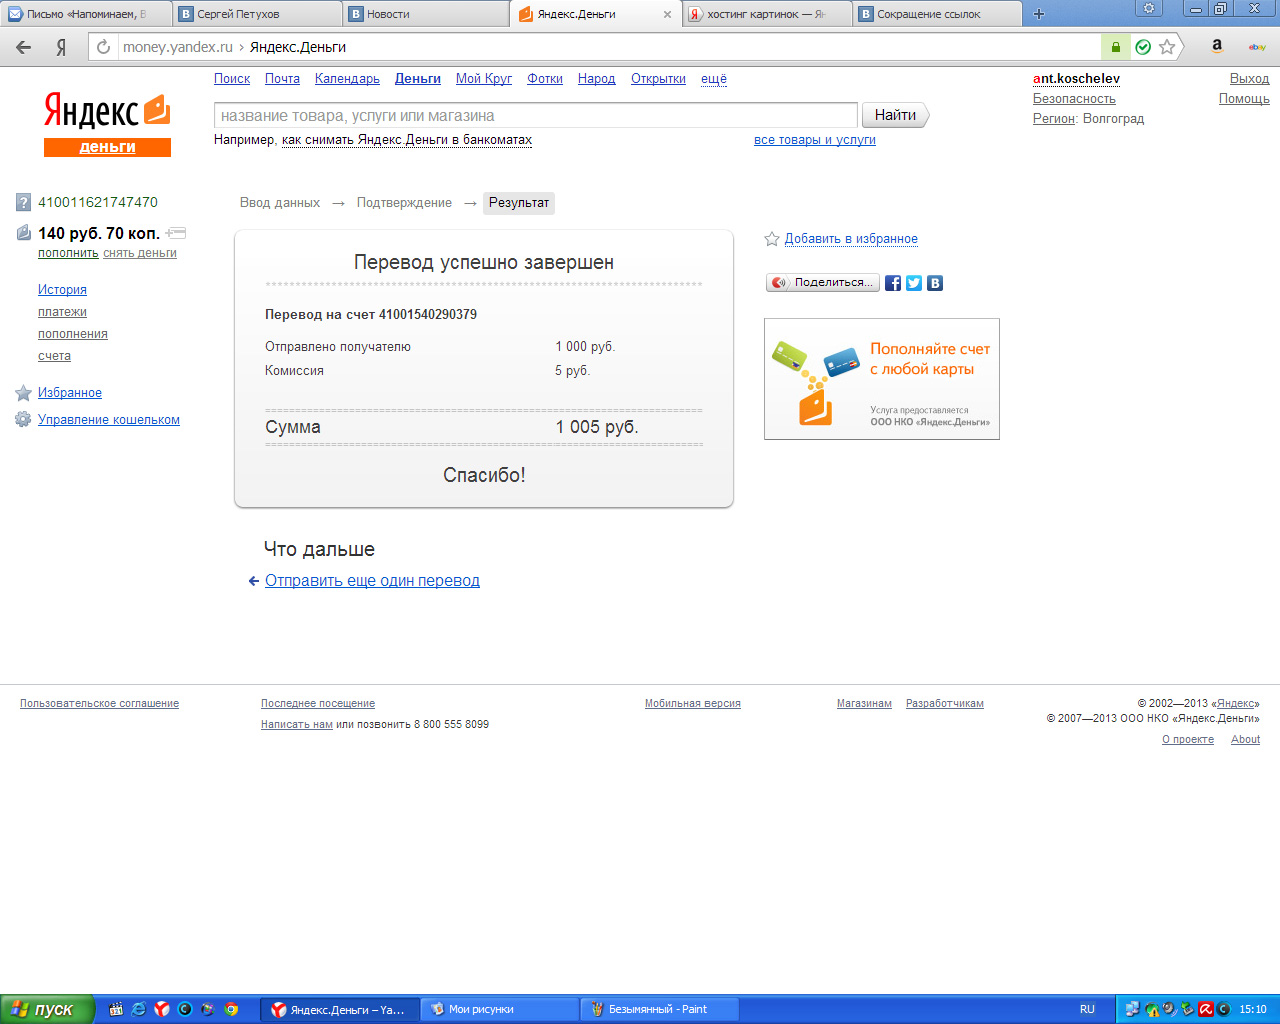Open Поиск in the top navigation

click(232, 79)
